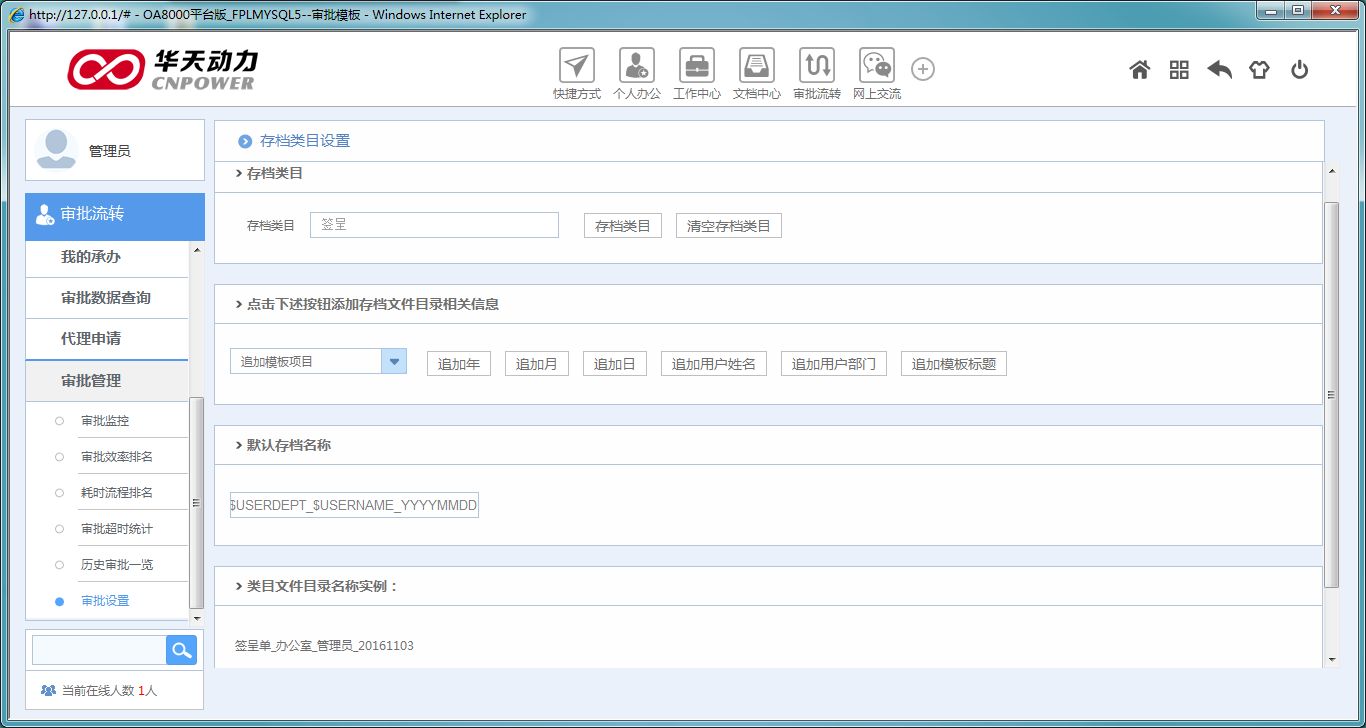Go to the home page icon

point(1139,70)
